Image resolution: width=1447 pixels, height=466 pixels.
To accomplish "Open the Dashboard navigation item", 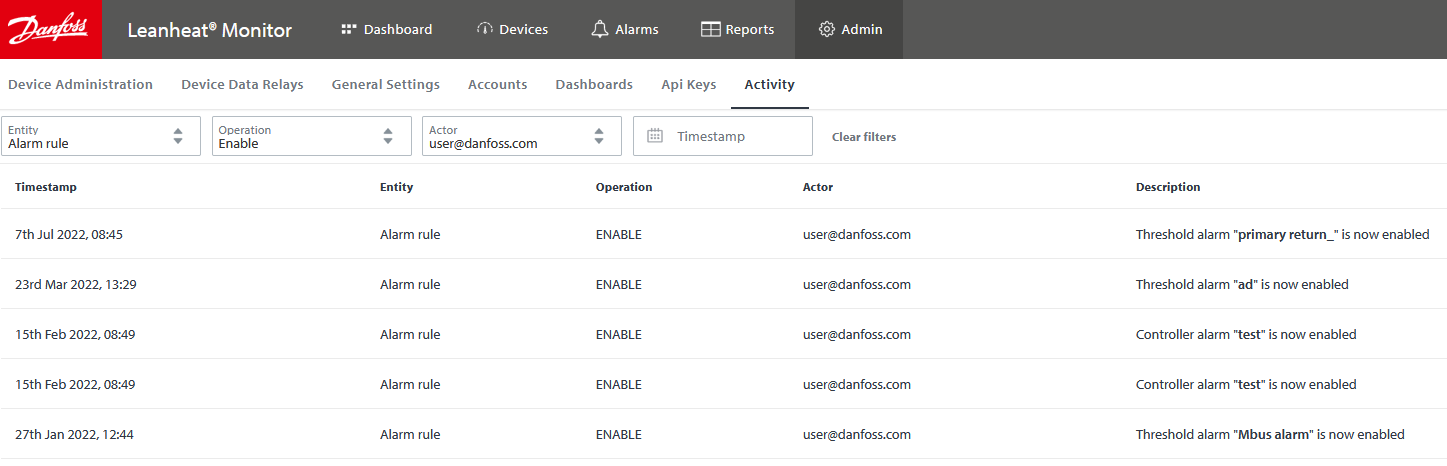I will [x=386, y=29].
